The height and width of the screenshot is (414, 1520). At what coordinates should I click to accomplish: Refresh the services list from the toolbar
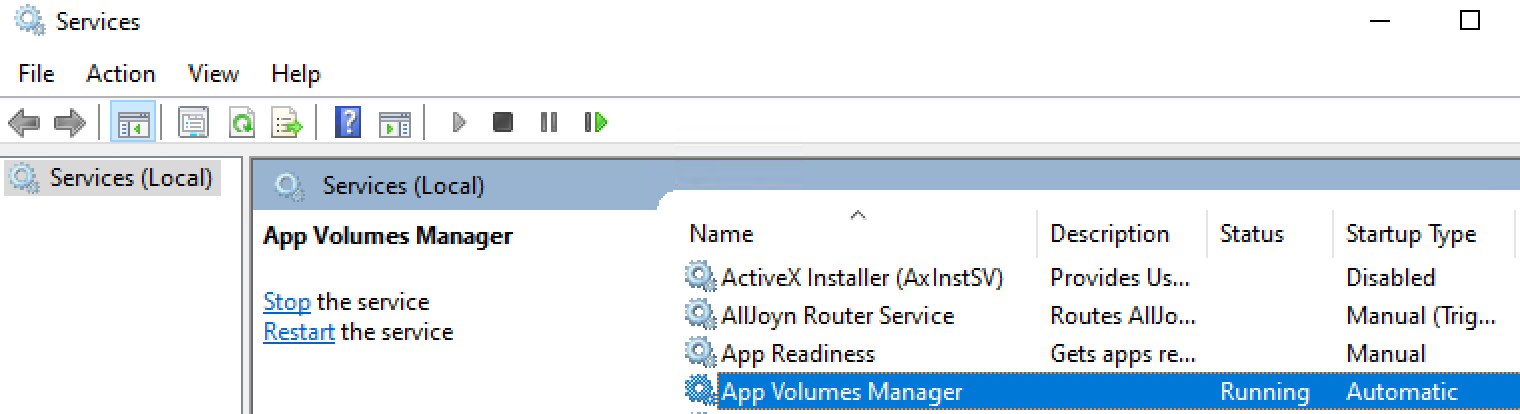(x=242, y=123)
